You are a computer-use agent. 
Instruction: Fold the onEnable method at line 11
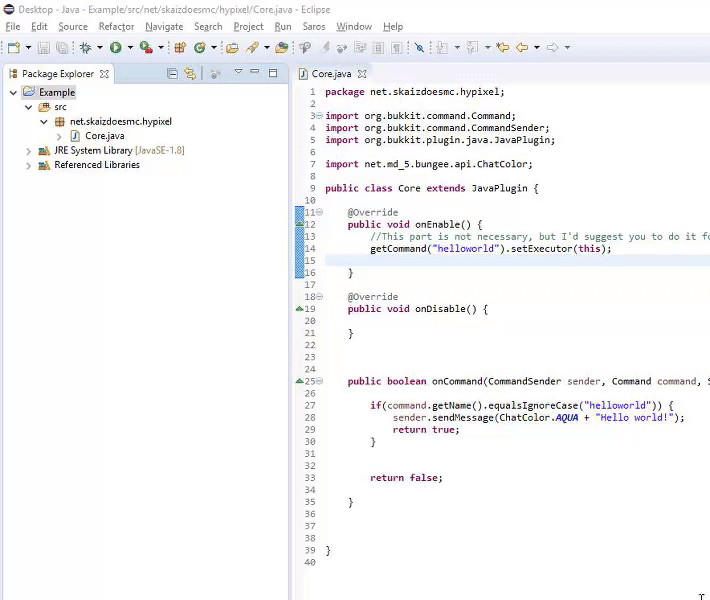pyautogui.click(x=319, y=212)
